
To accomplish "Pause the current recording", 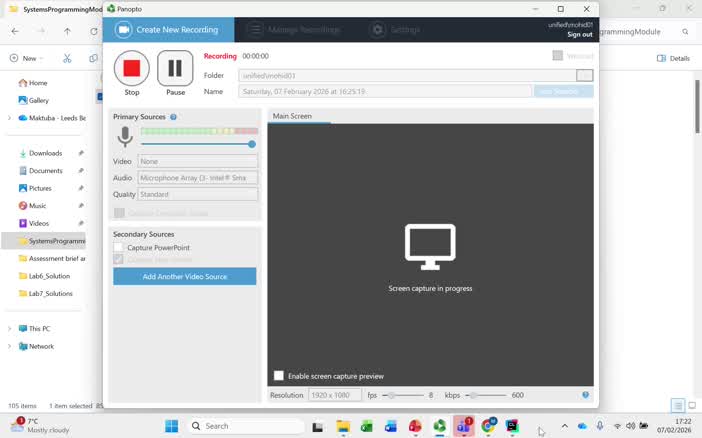I will [175, 69].
